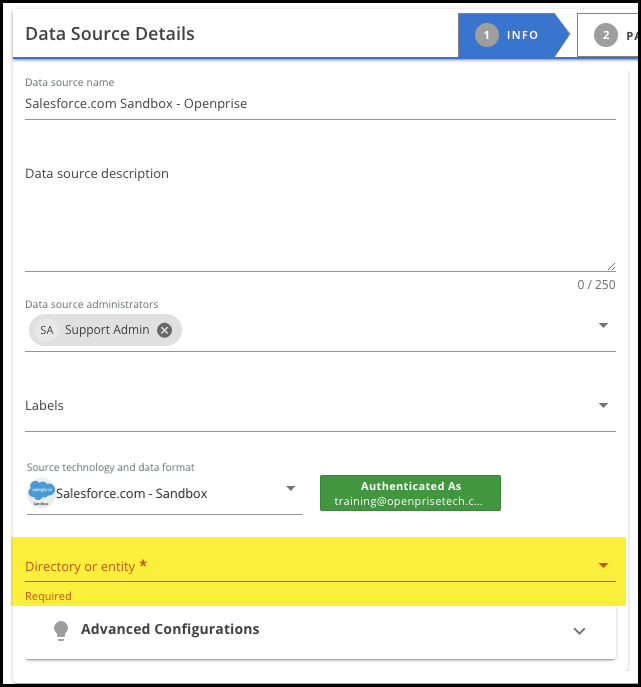Edit the Data source name field
The height and width of the screenshot is (687, 641).
pyautogui.click(x=320, y=104)
